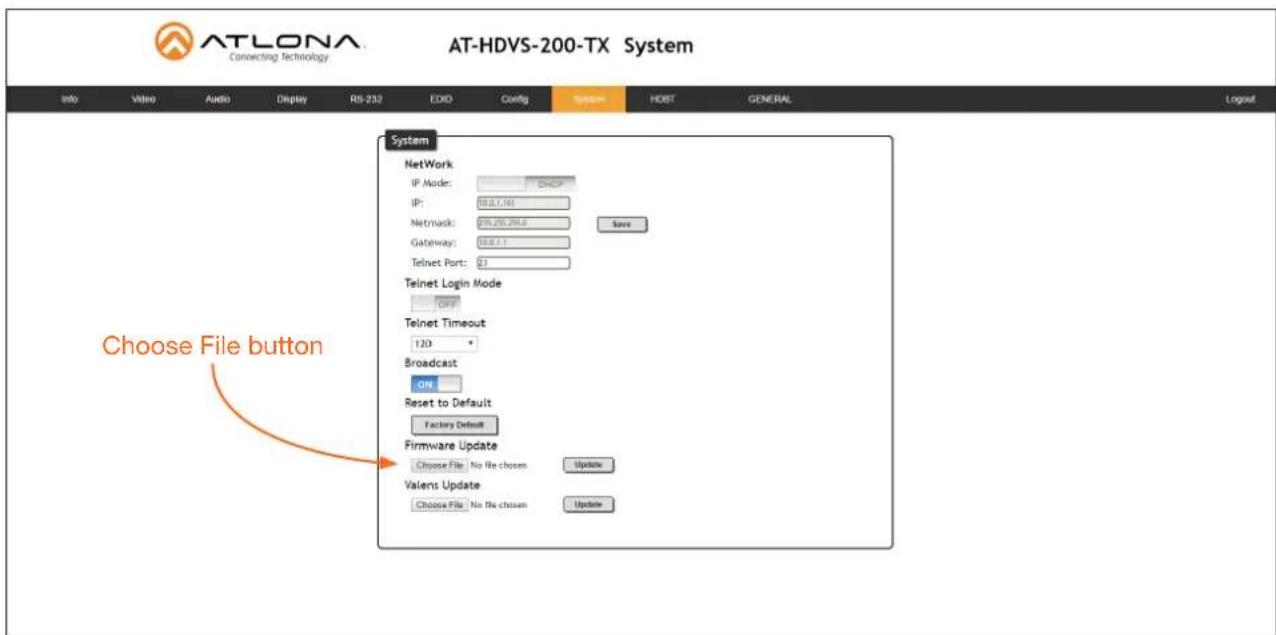Open the RS-232 tab
This screenshot has width=1276, height=635.
tap(367, 99)
